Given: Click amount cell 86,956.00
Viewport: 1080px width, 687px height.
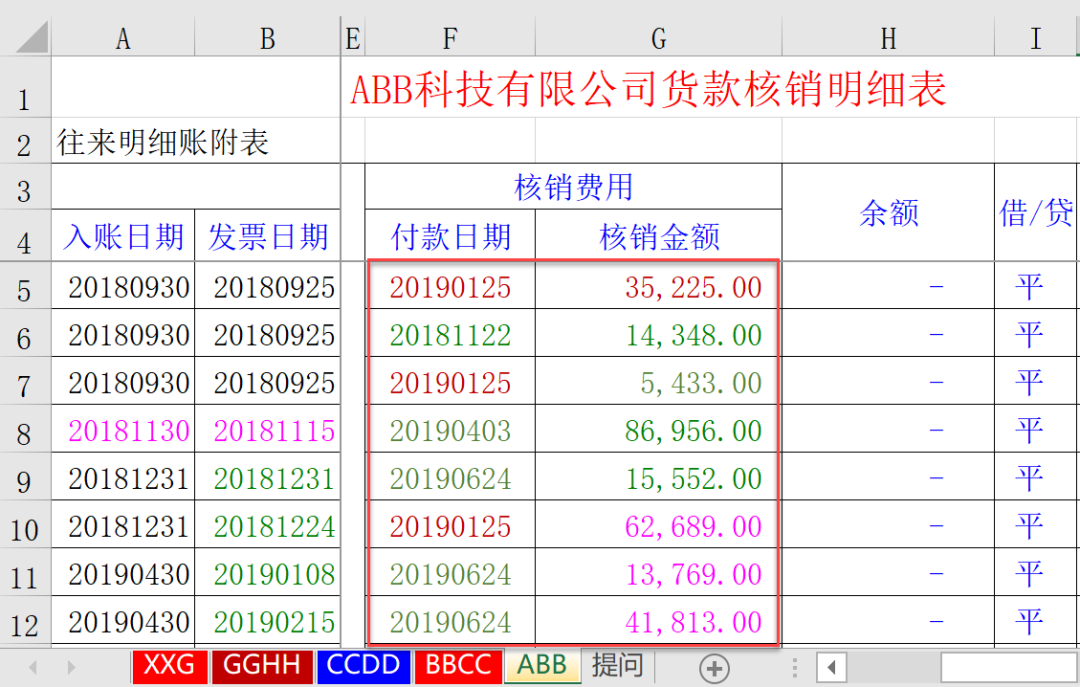Looking at the screenshot, I should click(658, 429).
